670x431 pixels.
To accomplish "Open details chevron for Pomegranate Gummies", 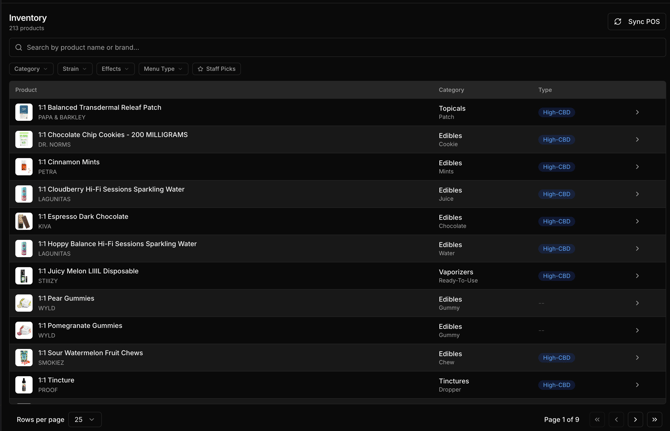I will click(x=637, y=330).
